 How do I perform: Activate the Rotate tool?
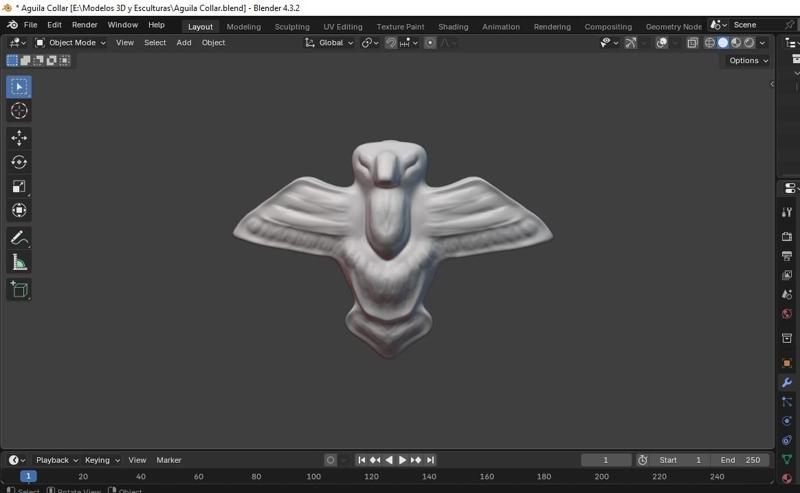(x=19, y=162)
